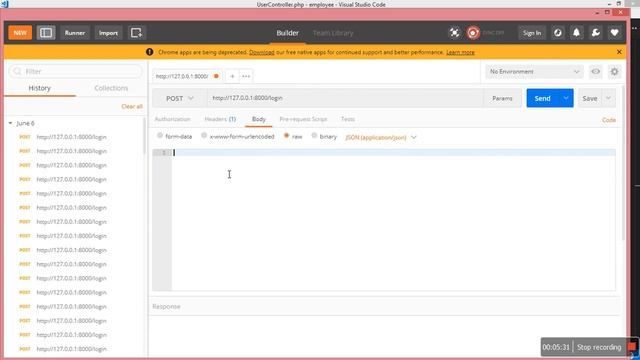Select the binary radio button
This screenshot has width=640, height=360.
[x=314, y=136]
